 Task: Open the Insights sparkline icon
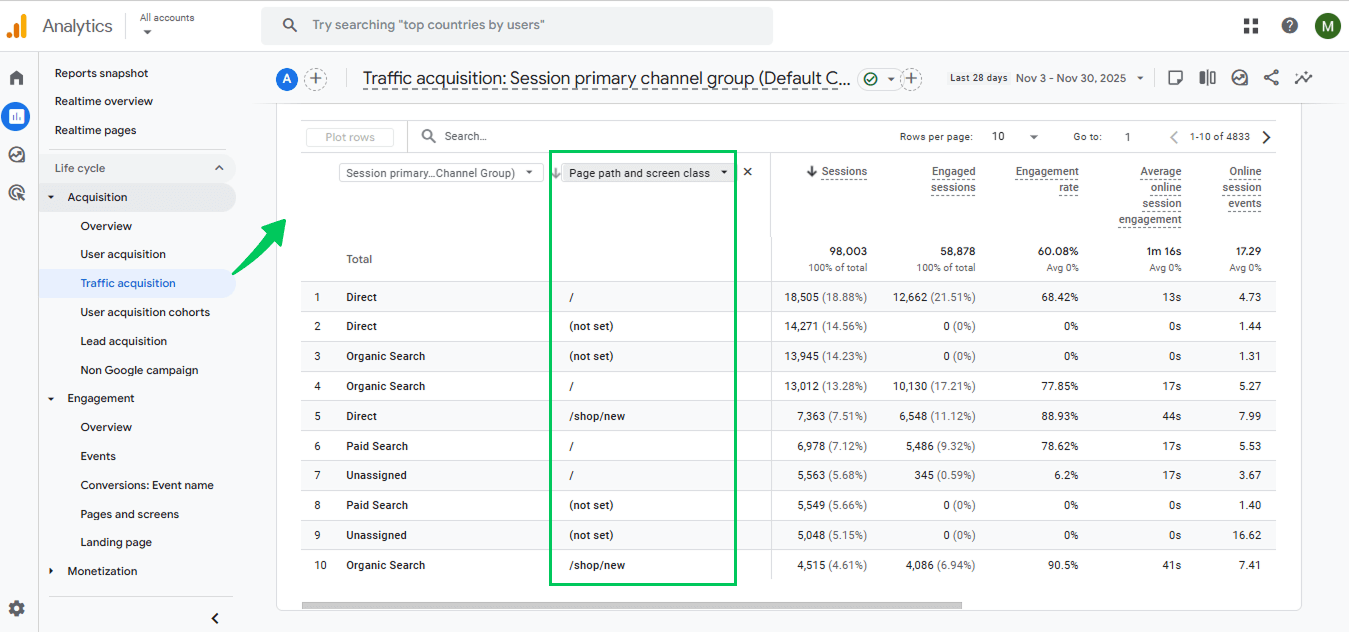[1303, 78]
